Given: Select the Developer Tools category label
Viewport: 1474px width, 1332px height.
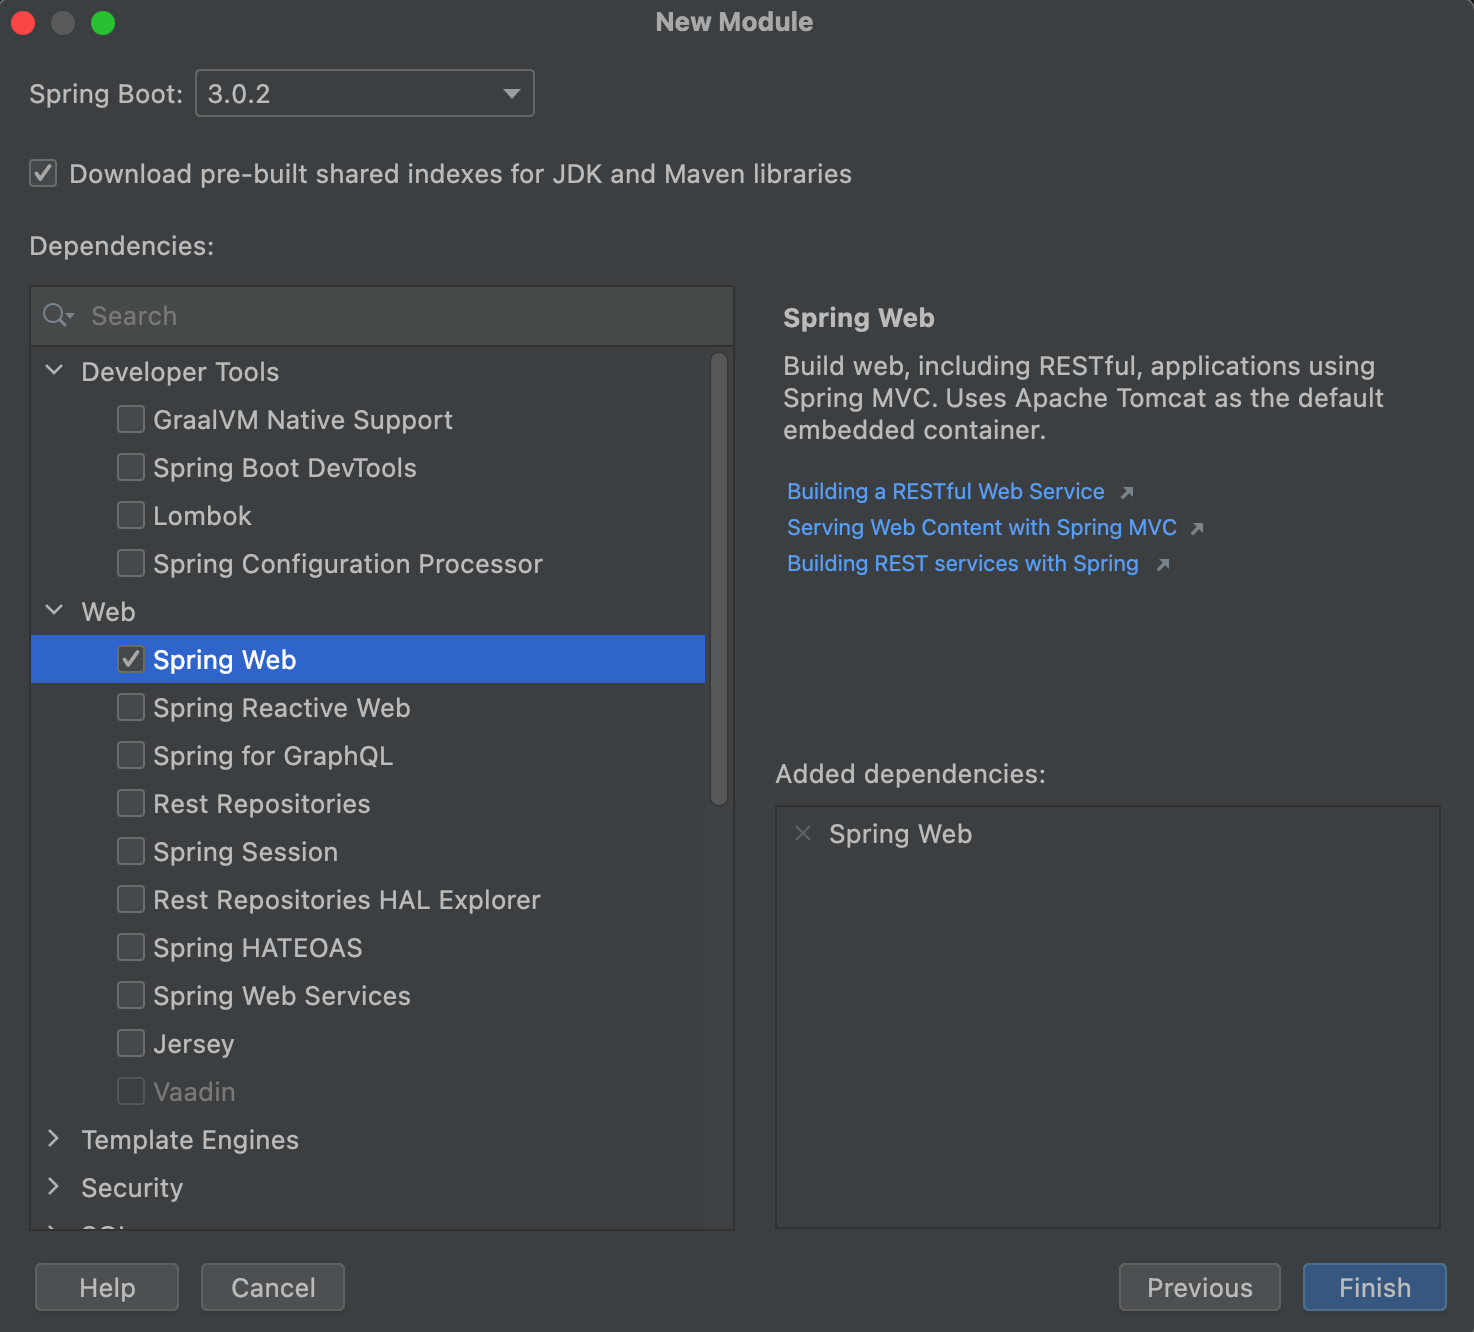Looking at the screenshot, I should pyautogui.click(x=180, y=372).
